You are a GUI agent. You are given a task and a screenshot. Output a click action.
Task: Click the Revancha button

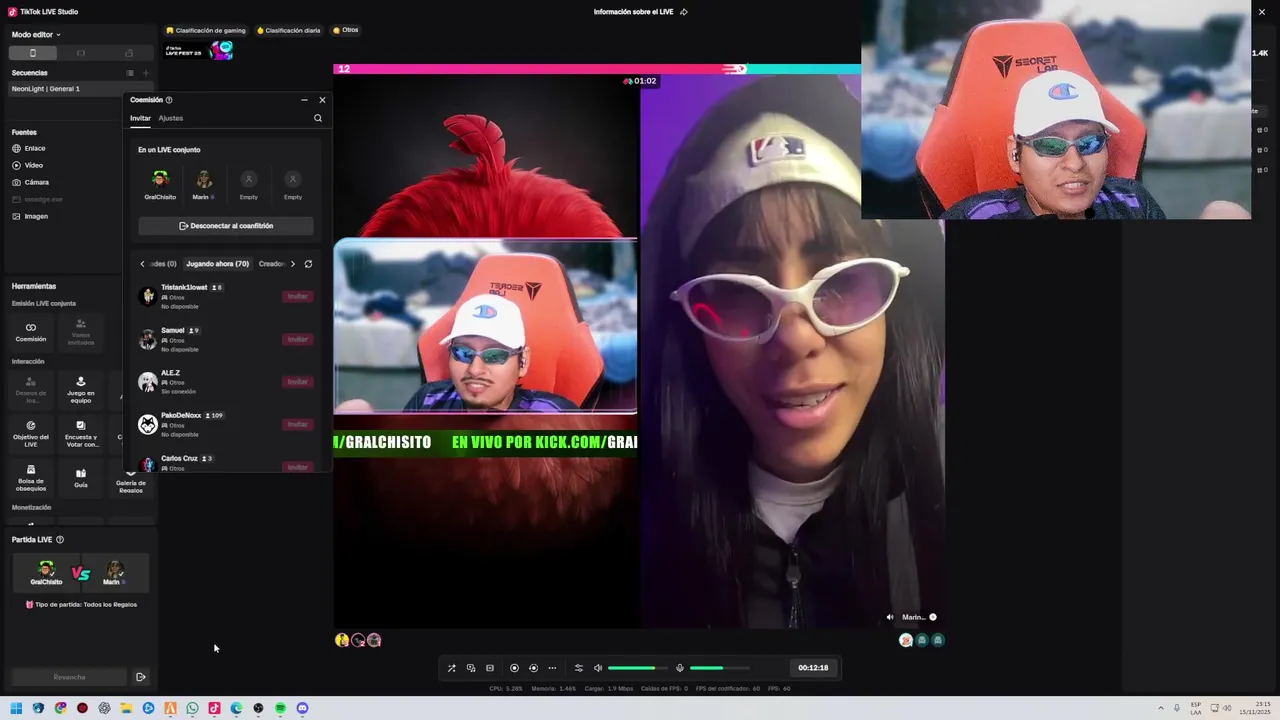click(69, 677)
